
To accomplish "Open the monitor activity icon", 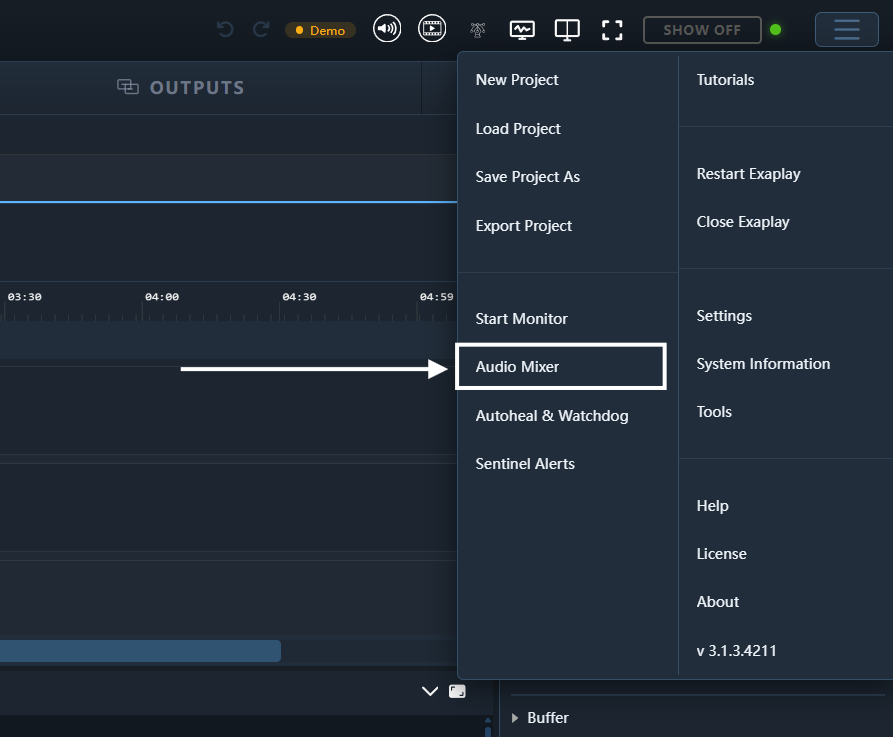I will [x=522, y=30].
